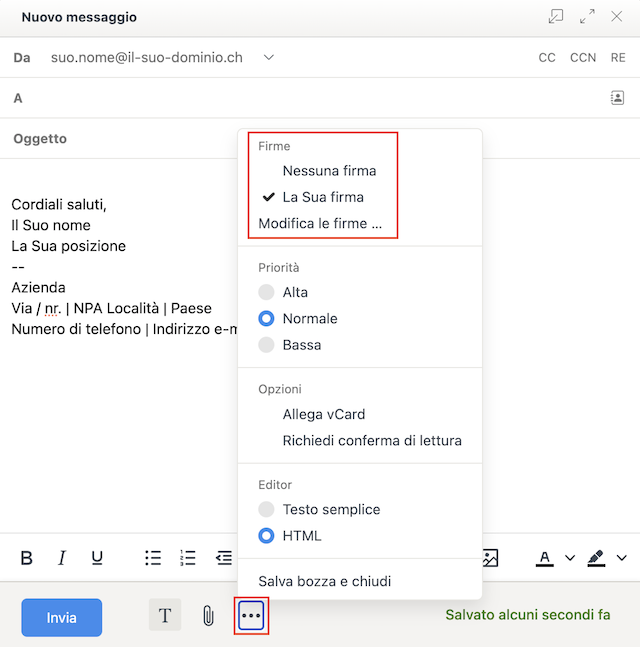640x647 pixels.
Task: Choose La Sua firma signature
Action: [x=323, y=197]
